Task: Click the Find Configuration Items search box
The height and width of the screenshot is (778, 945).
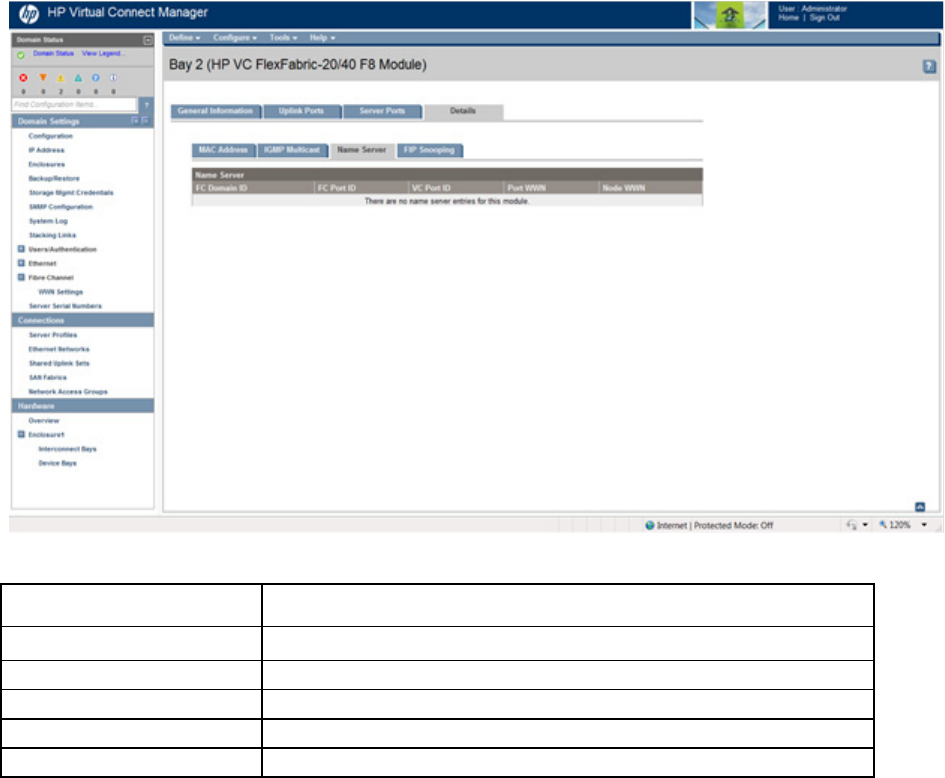Action: 74,105
